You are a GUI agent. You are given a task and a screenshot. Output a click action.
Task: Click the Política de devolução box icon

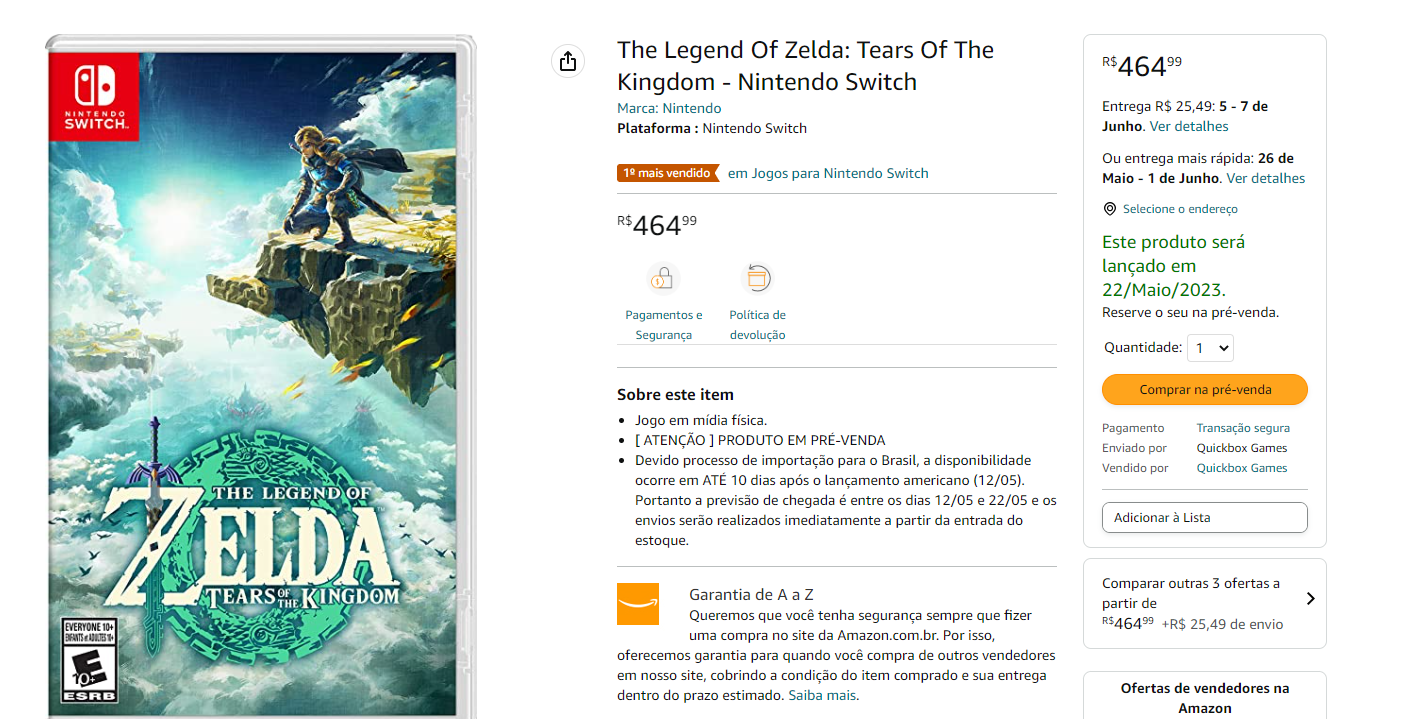tap(757, 278)
